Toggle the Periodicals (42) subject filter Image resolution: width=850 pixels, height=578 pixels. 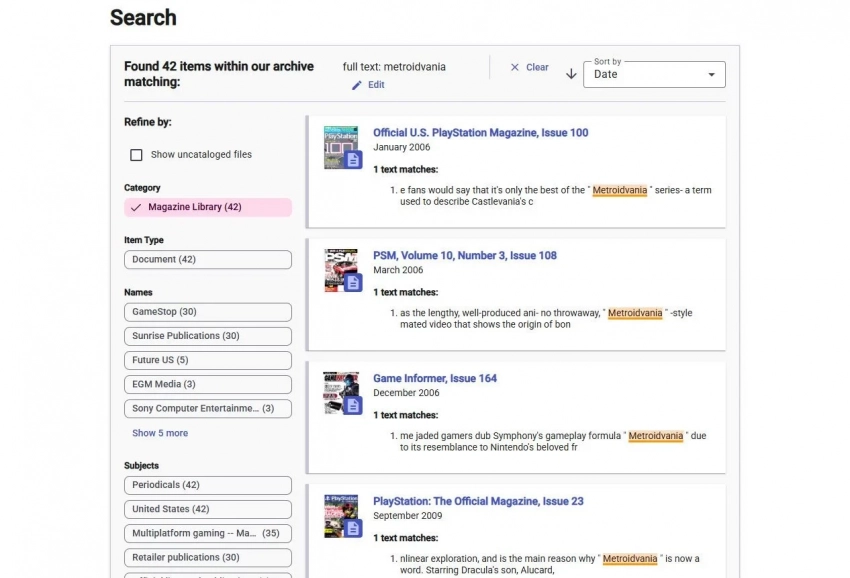[207, 485]
